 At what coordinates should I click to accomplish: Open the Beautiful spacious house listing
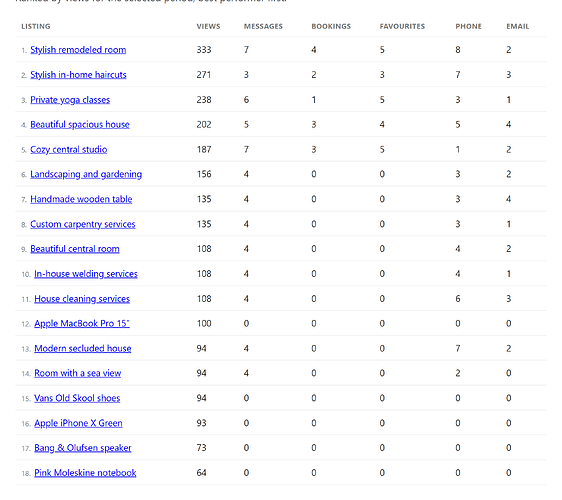pos(80,125)
